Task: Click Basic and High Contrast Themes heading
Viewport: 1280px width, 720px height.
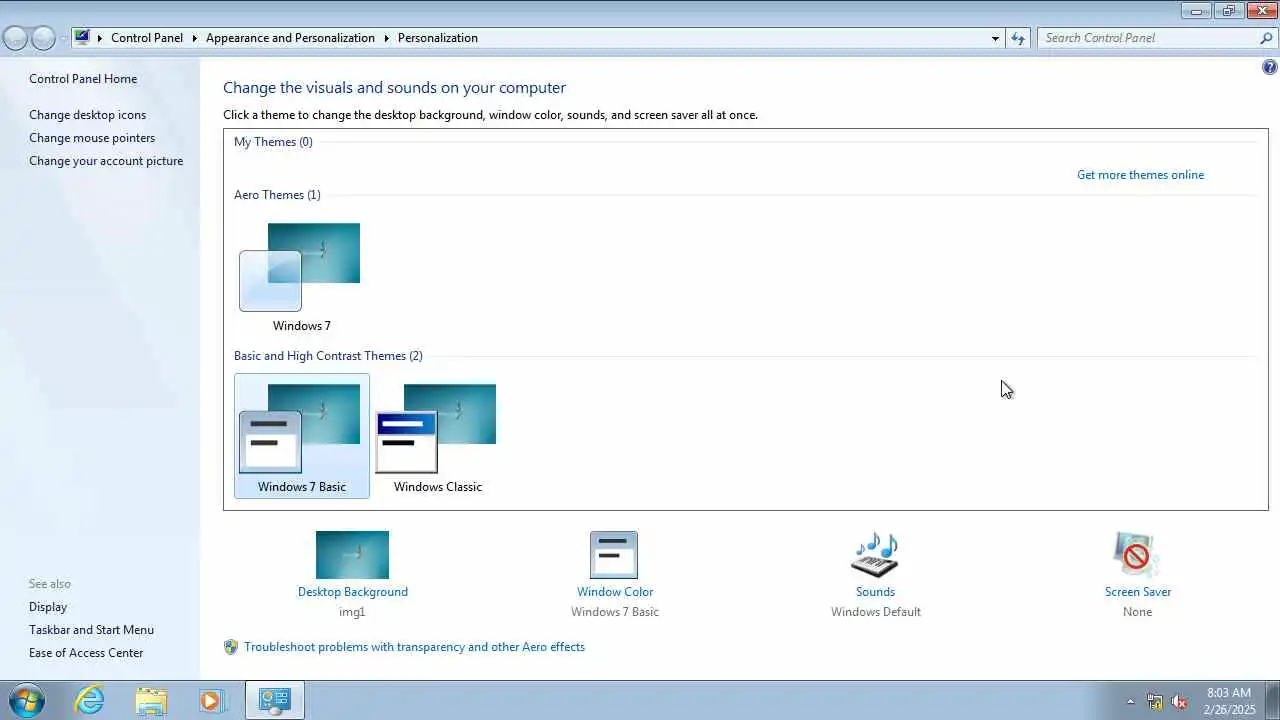Action: click(328, 356)
